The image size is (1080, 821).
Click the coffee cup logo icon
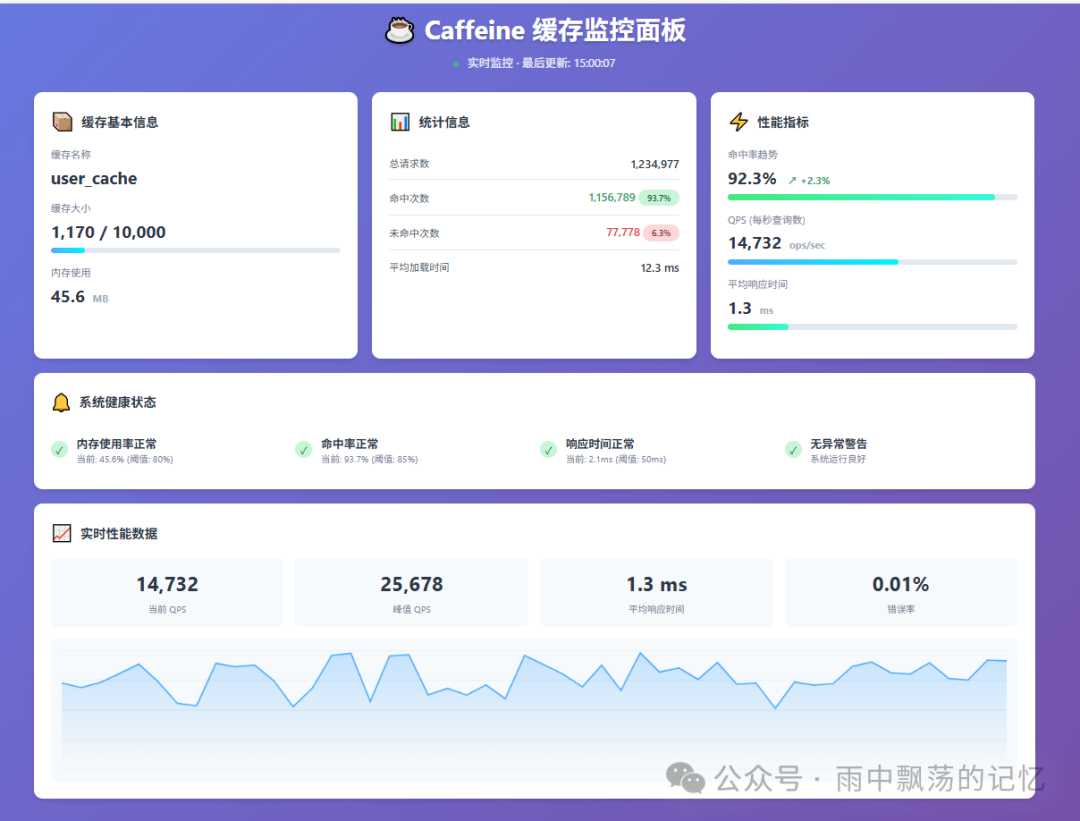pos(399,29)
